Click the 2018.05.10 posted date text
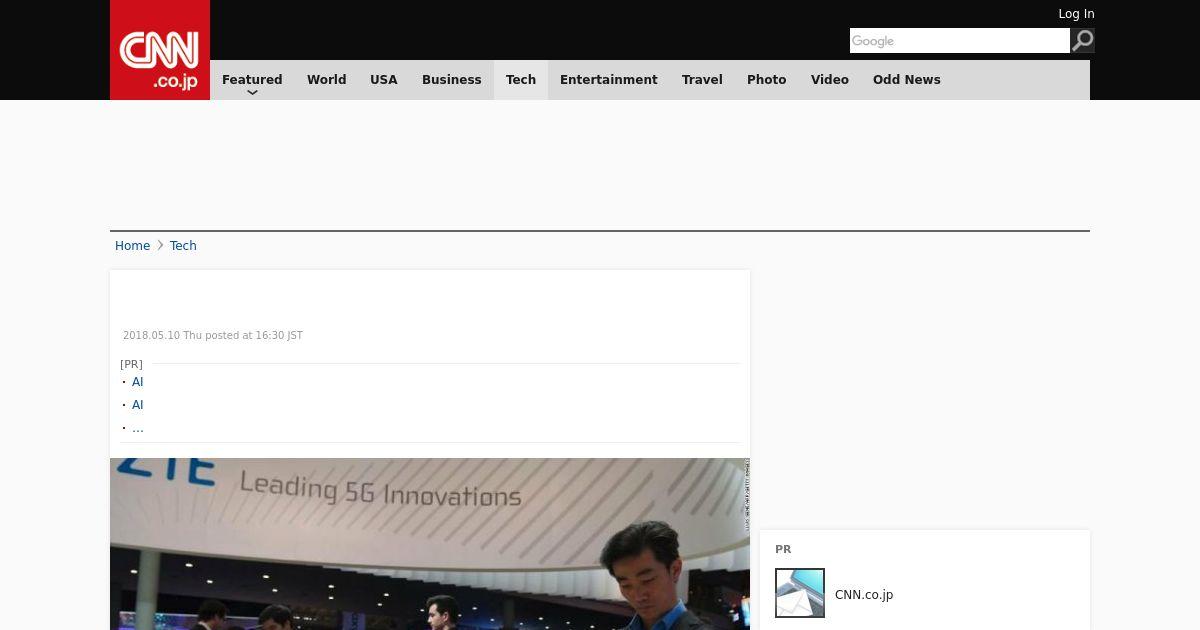Screen dimensions: 1200x630 click(x=213, y=336)
